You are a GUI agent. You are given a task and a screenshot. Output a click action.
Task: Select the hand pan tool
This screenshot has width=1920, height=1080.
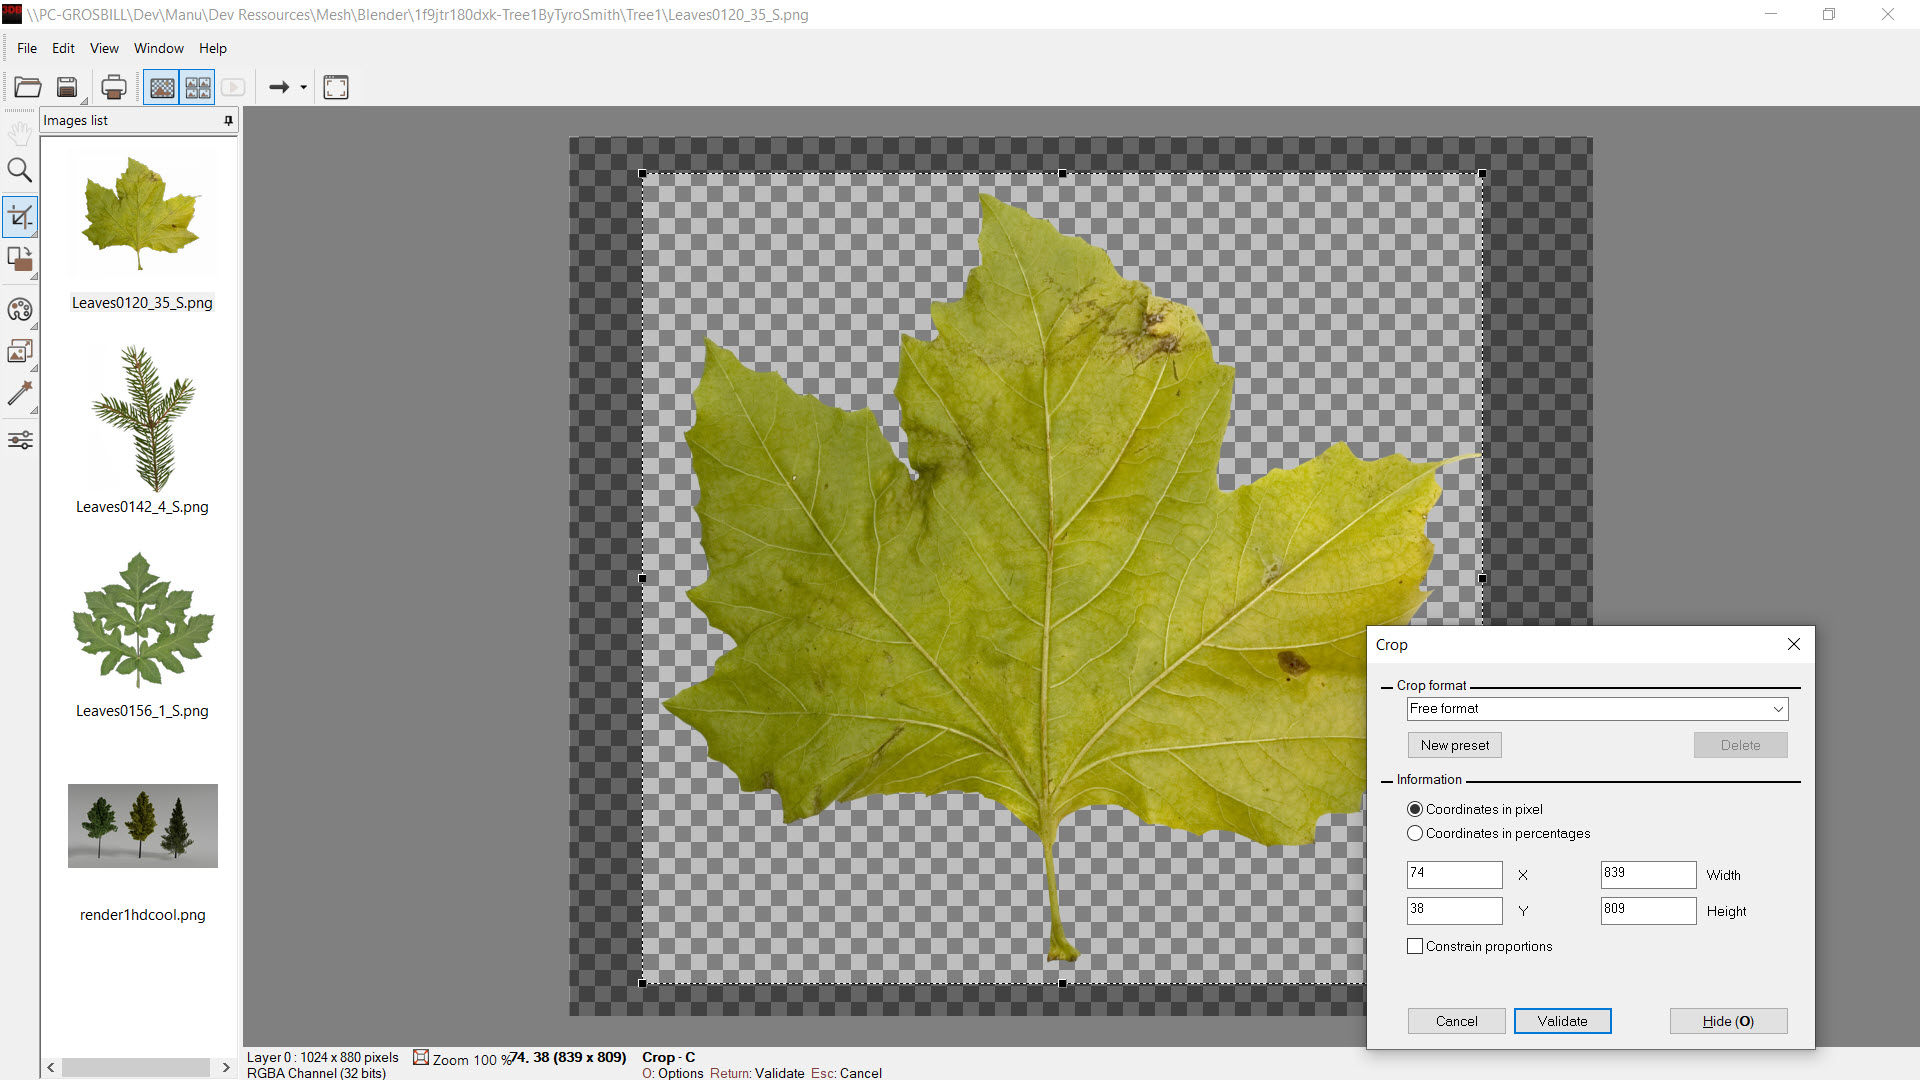20,132
